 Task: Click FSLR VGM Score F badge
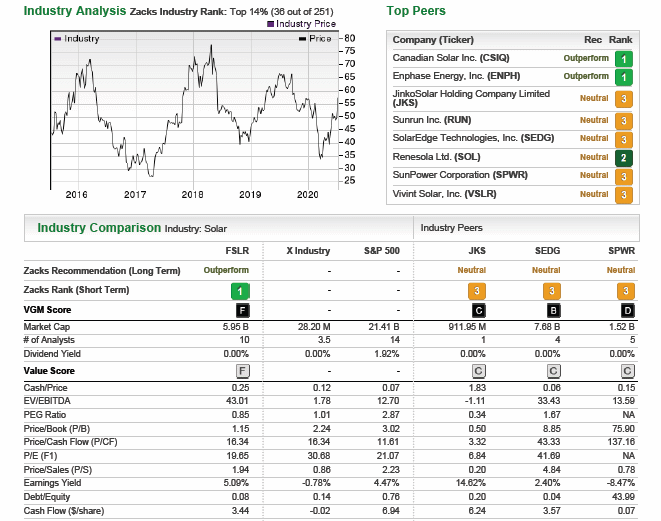(x=242, y=311)
